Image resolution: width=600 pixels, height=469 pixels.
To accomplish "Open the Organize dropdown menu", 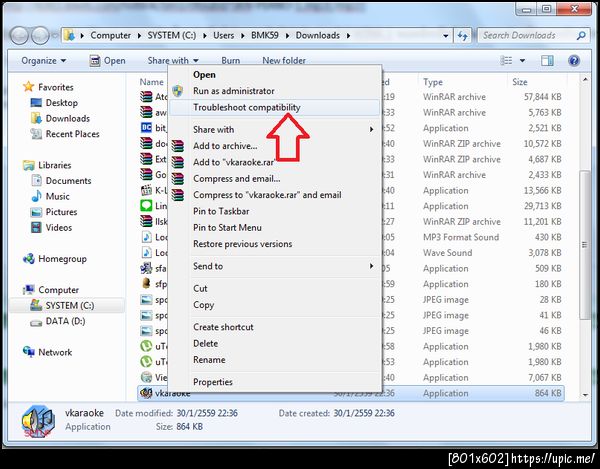I will 44,61.
